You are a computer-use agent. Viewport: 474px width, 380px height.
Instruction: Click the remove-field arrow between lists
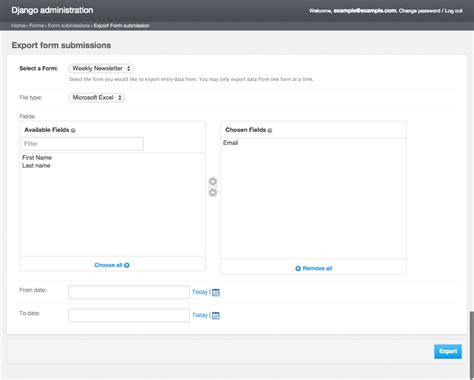(213, 192)
